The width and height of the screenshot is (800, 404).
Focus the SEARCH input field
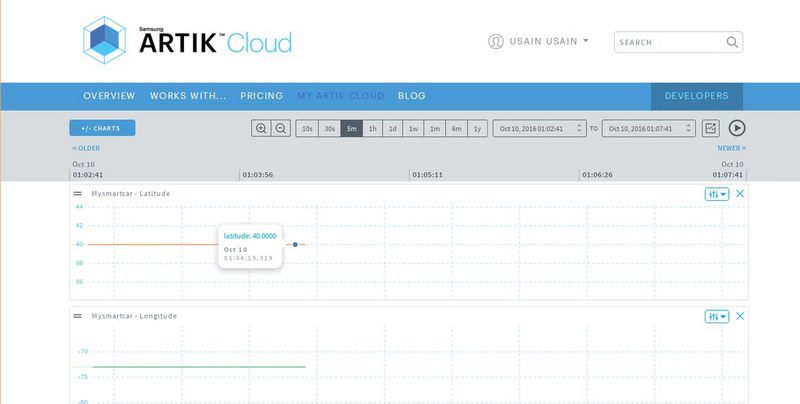tap(678, 42)
